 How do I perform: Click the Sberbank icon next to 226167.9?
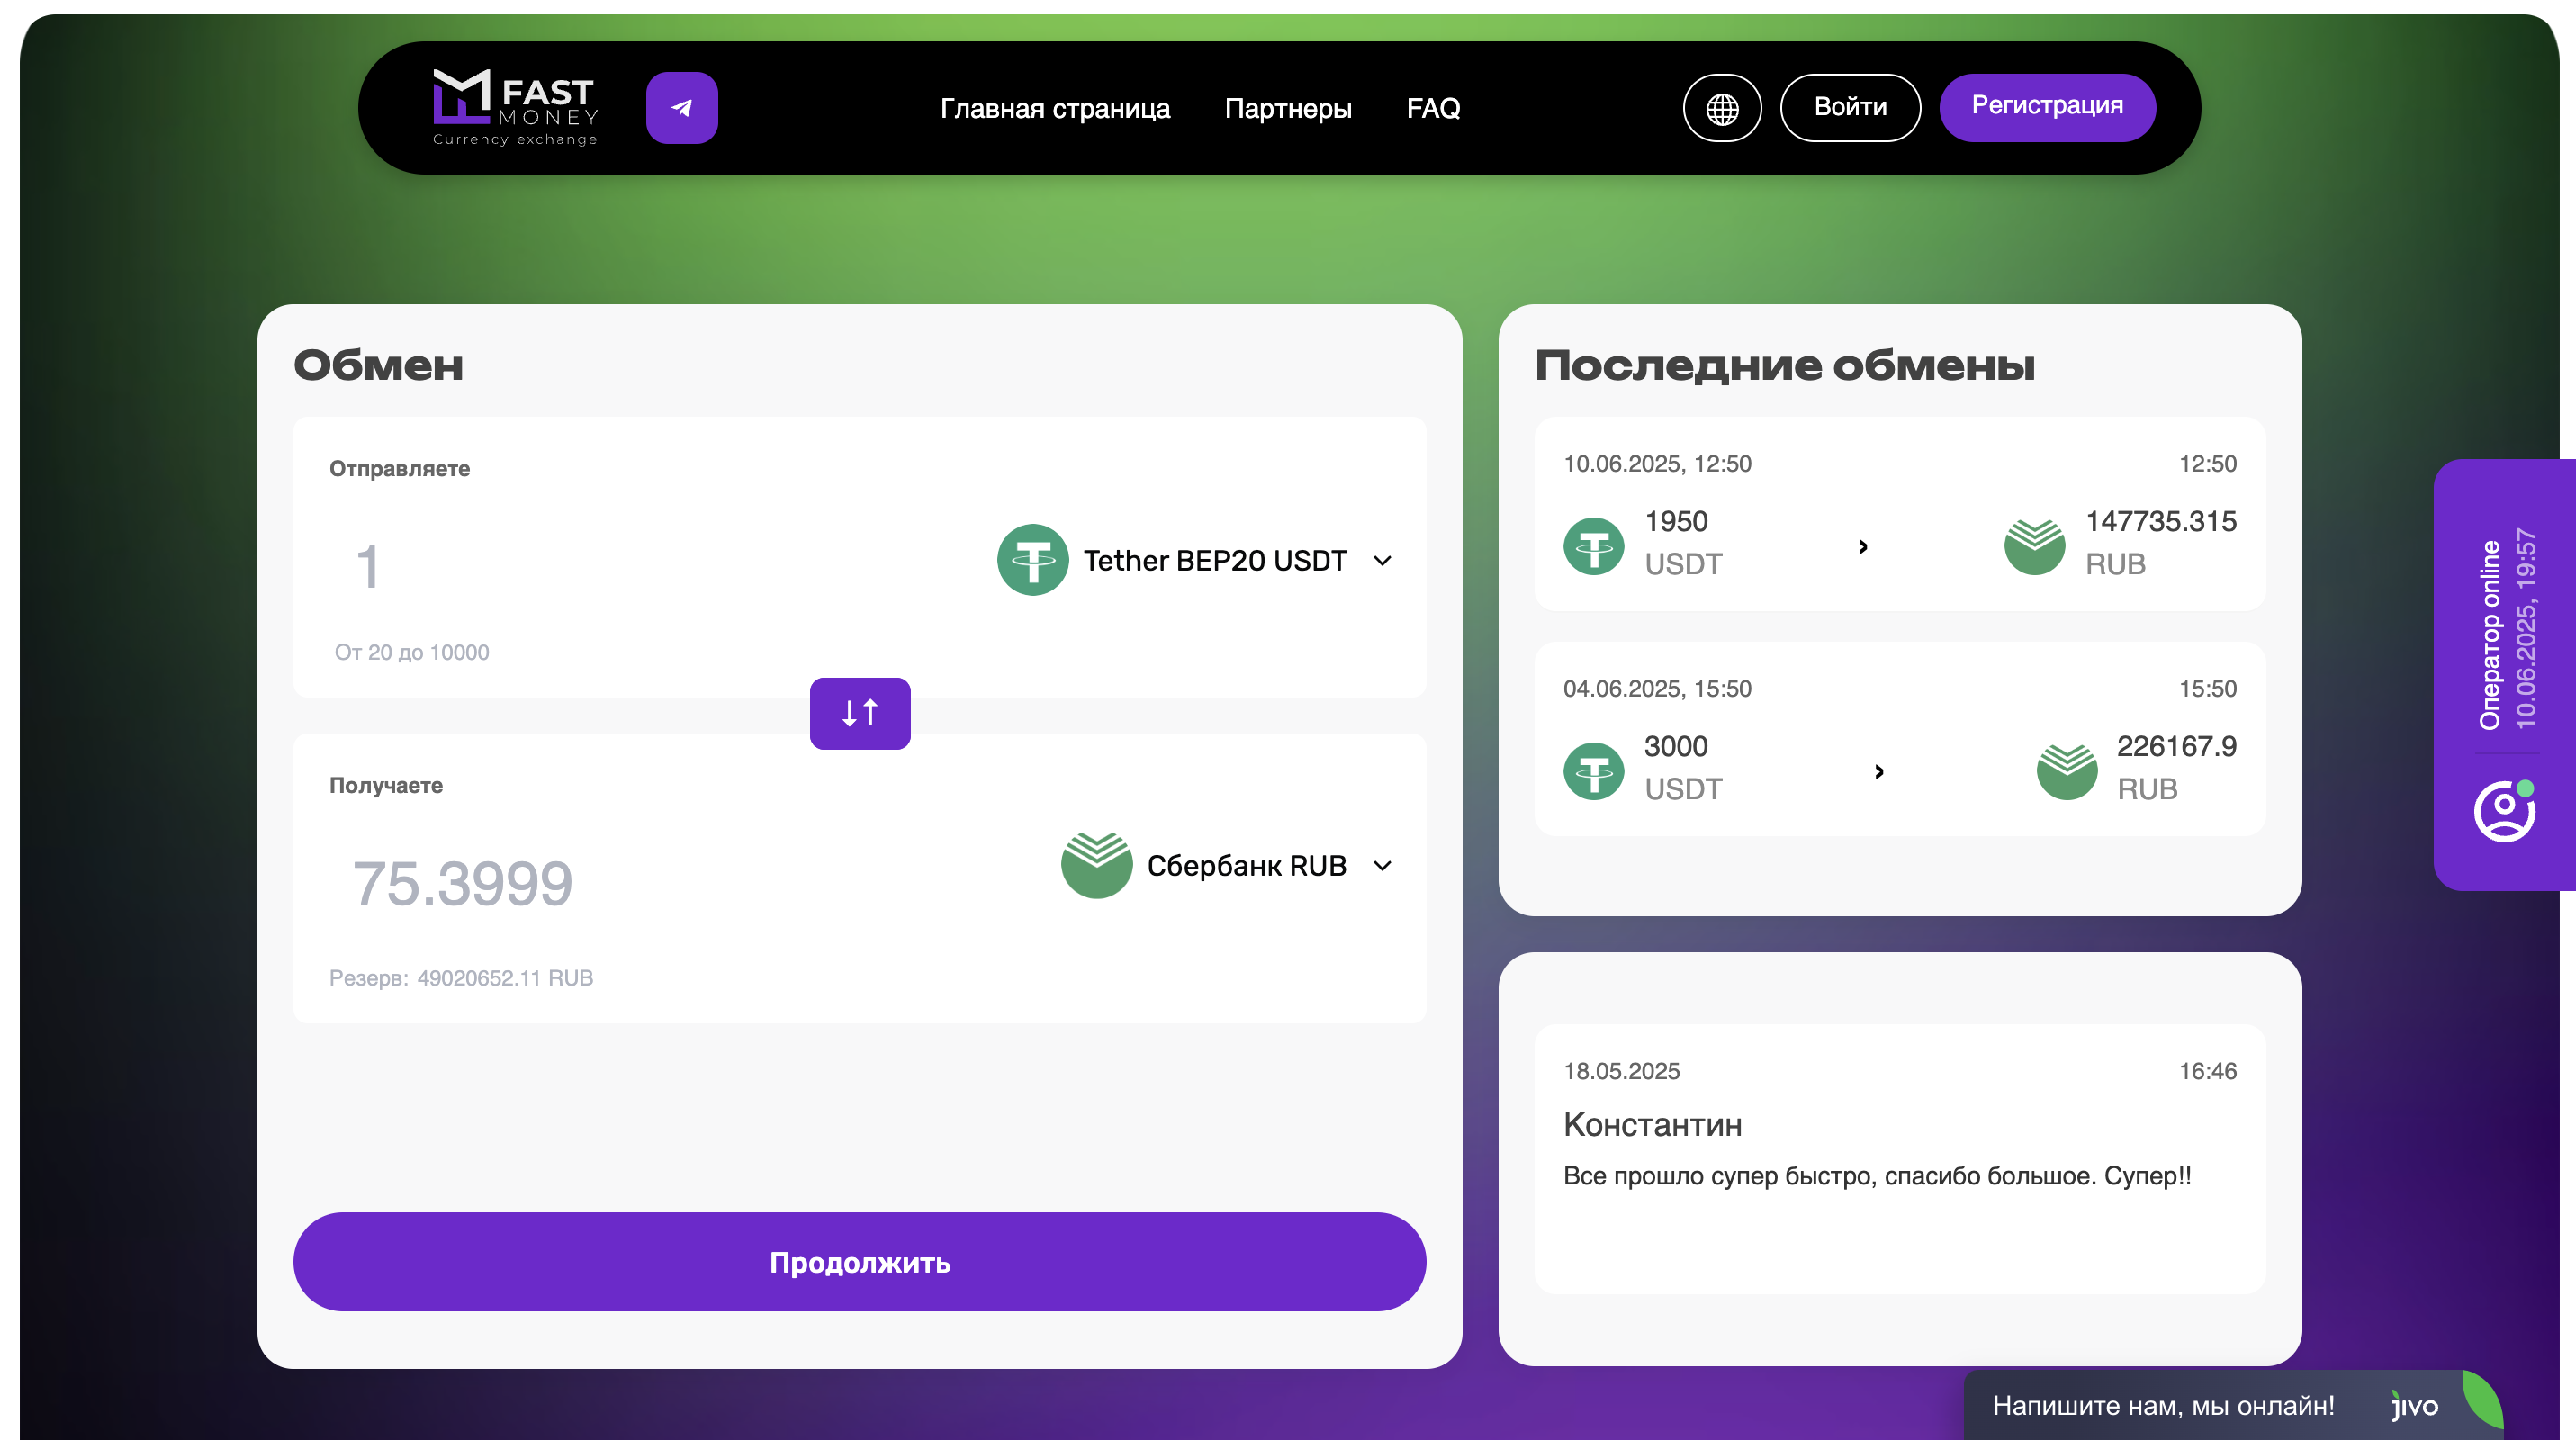(x=2066, y=771)
